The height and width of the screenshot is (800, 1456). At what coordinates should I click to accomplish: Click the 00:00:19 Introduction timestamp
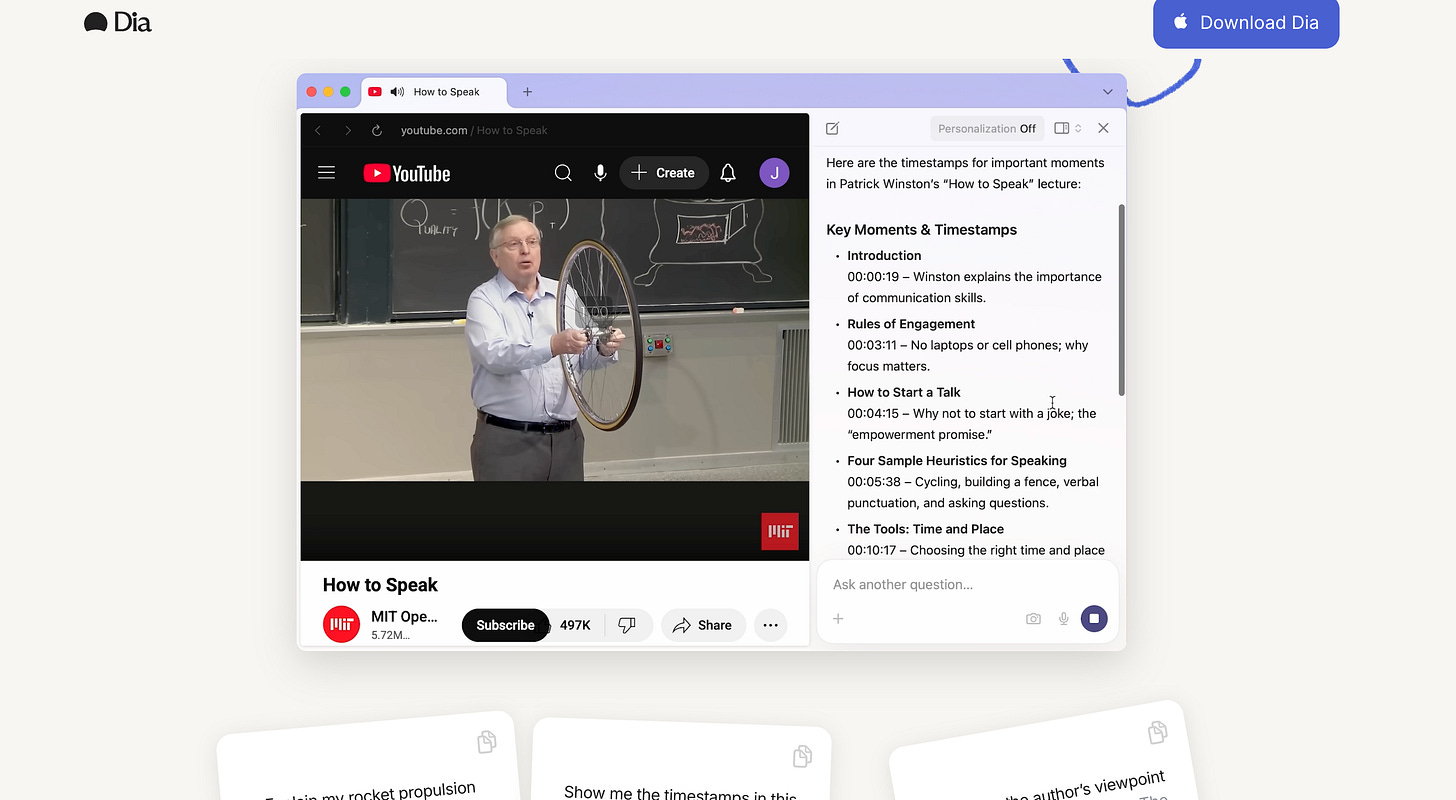point(873,277)
